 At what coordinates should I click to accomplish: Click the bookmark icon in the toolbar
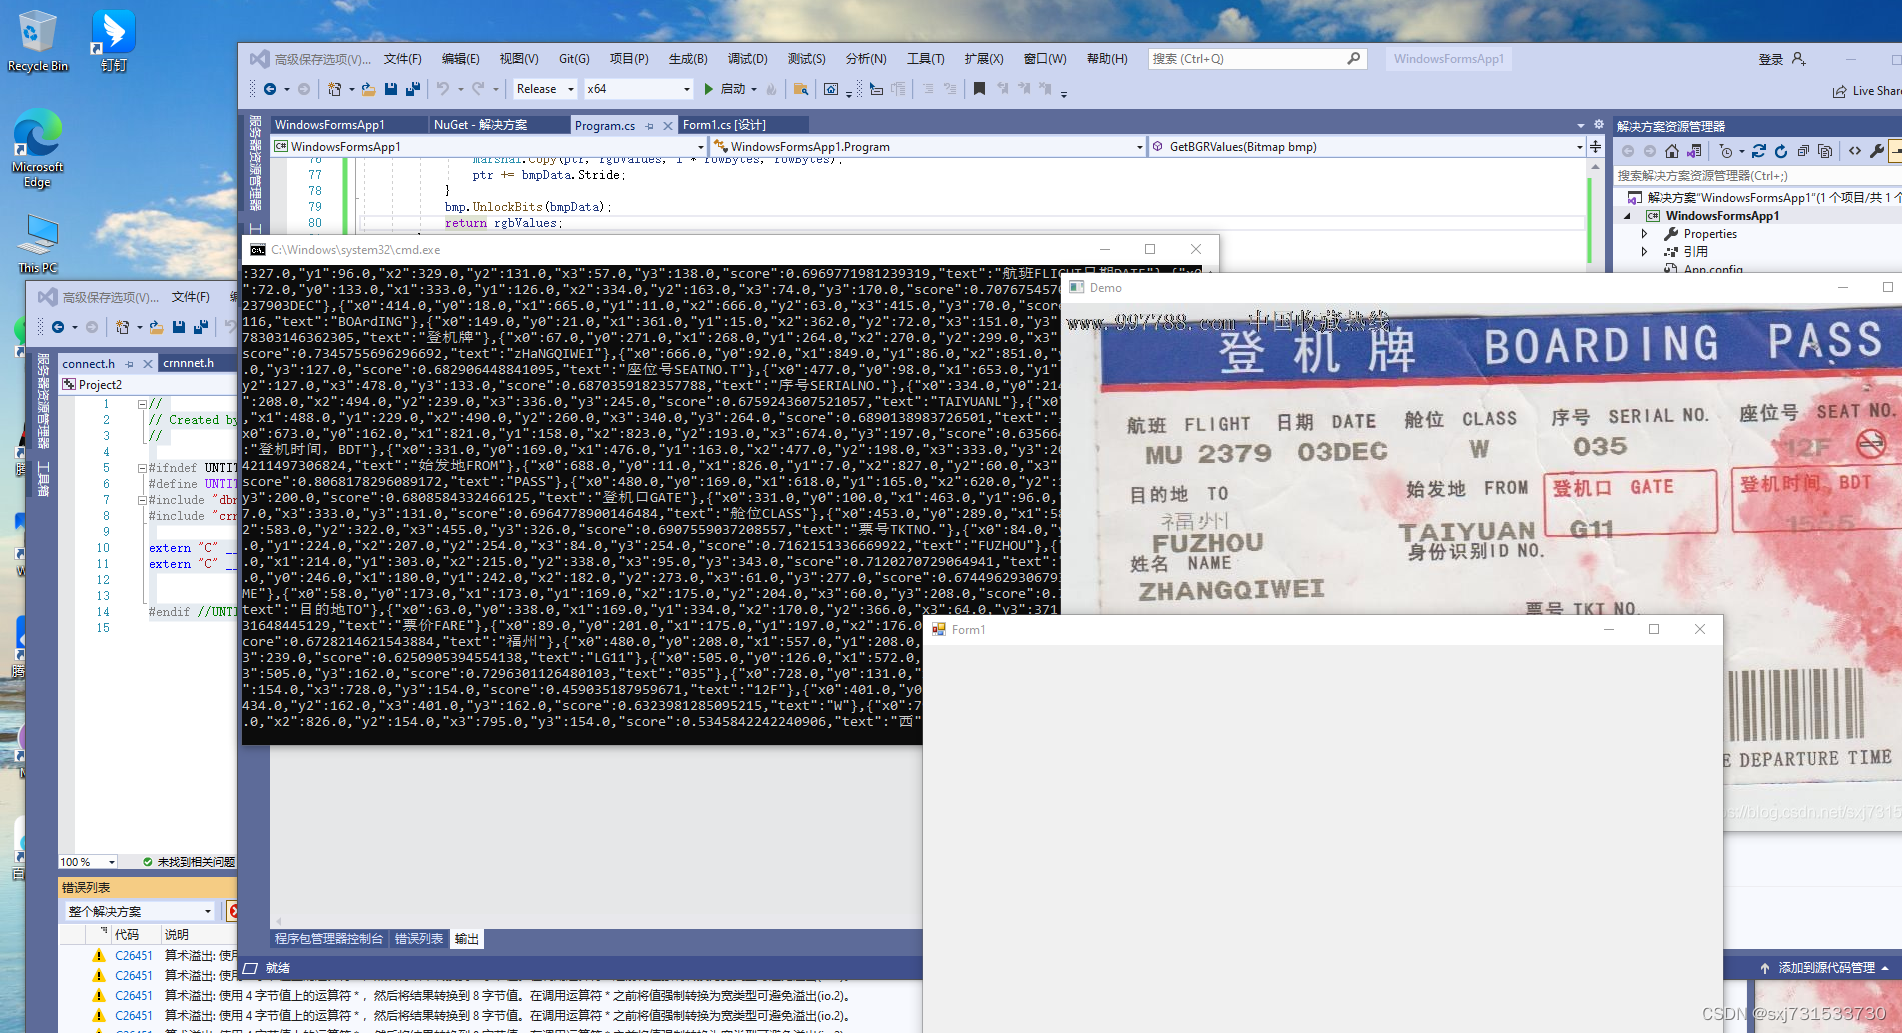(x=979, y=89)
